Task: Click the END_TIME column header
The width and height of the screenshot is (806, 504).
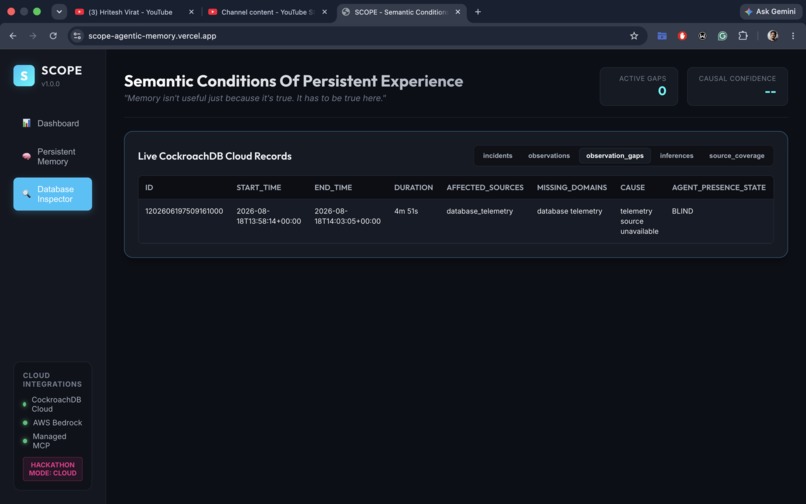Action: (x=333, y=188)
